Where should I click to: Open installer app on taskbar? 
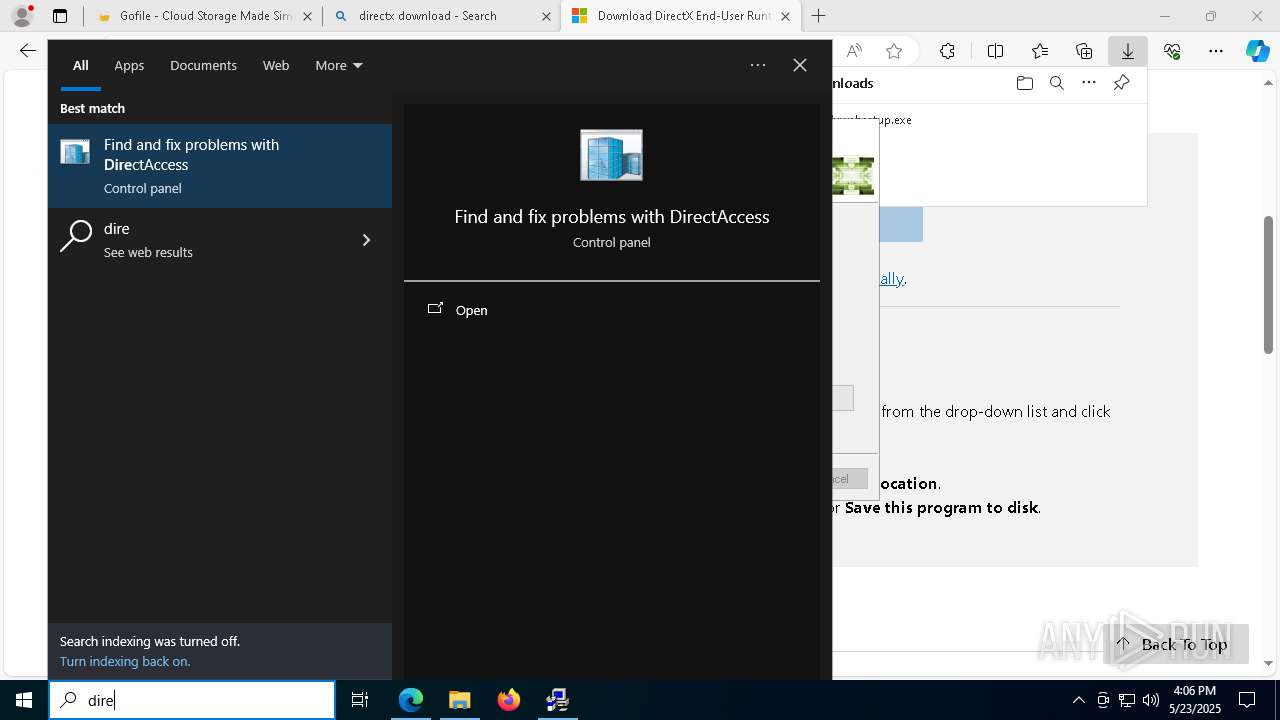pyautogui.click(x=558, y=700)
